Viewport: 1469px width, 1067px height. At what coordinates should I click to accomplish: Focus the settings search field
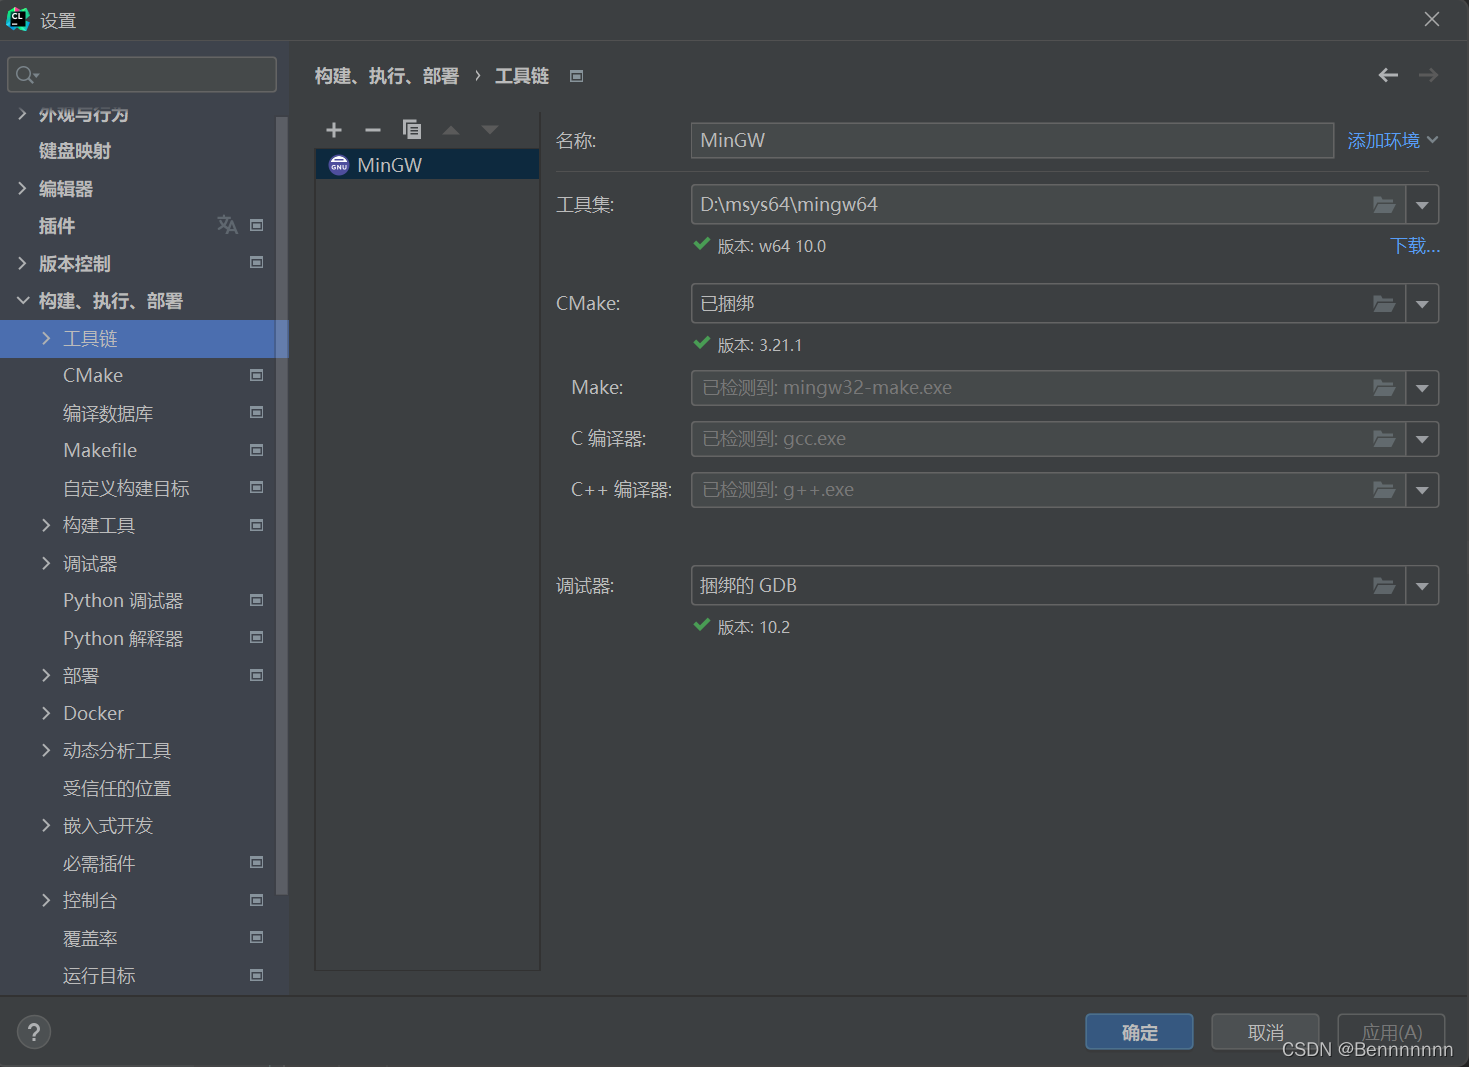click(x=142, y=75)
